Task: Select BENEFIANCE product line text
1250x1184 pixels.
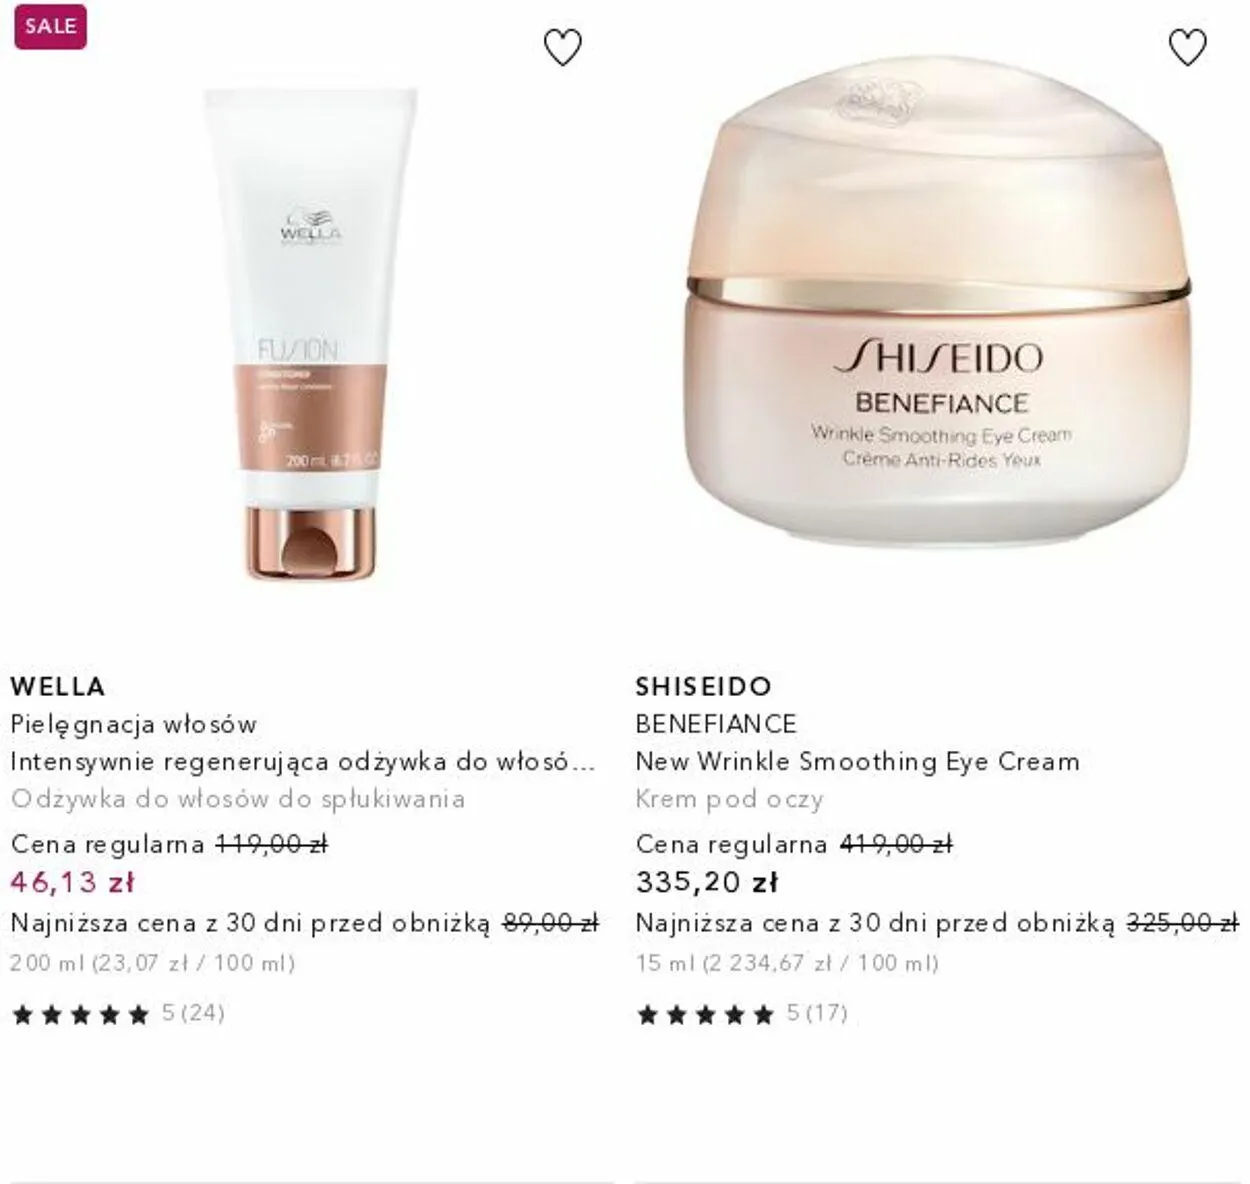Action: [716, 724]
